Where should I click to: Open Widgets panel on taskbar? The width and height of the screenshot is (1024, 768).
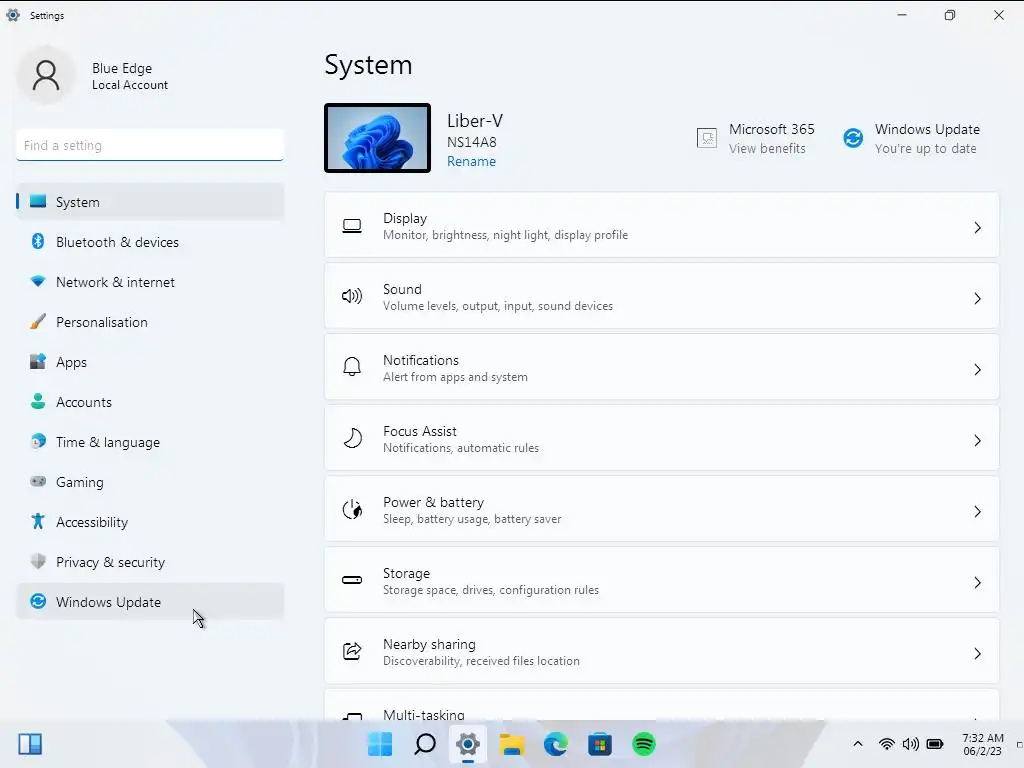pyautogui.click(x=30, y=744)
